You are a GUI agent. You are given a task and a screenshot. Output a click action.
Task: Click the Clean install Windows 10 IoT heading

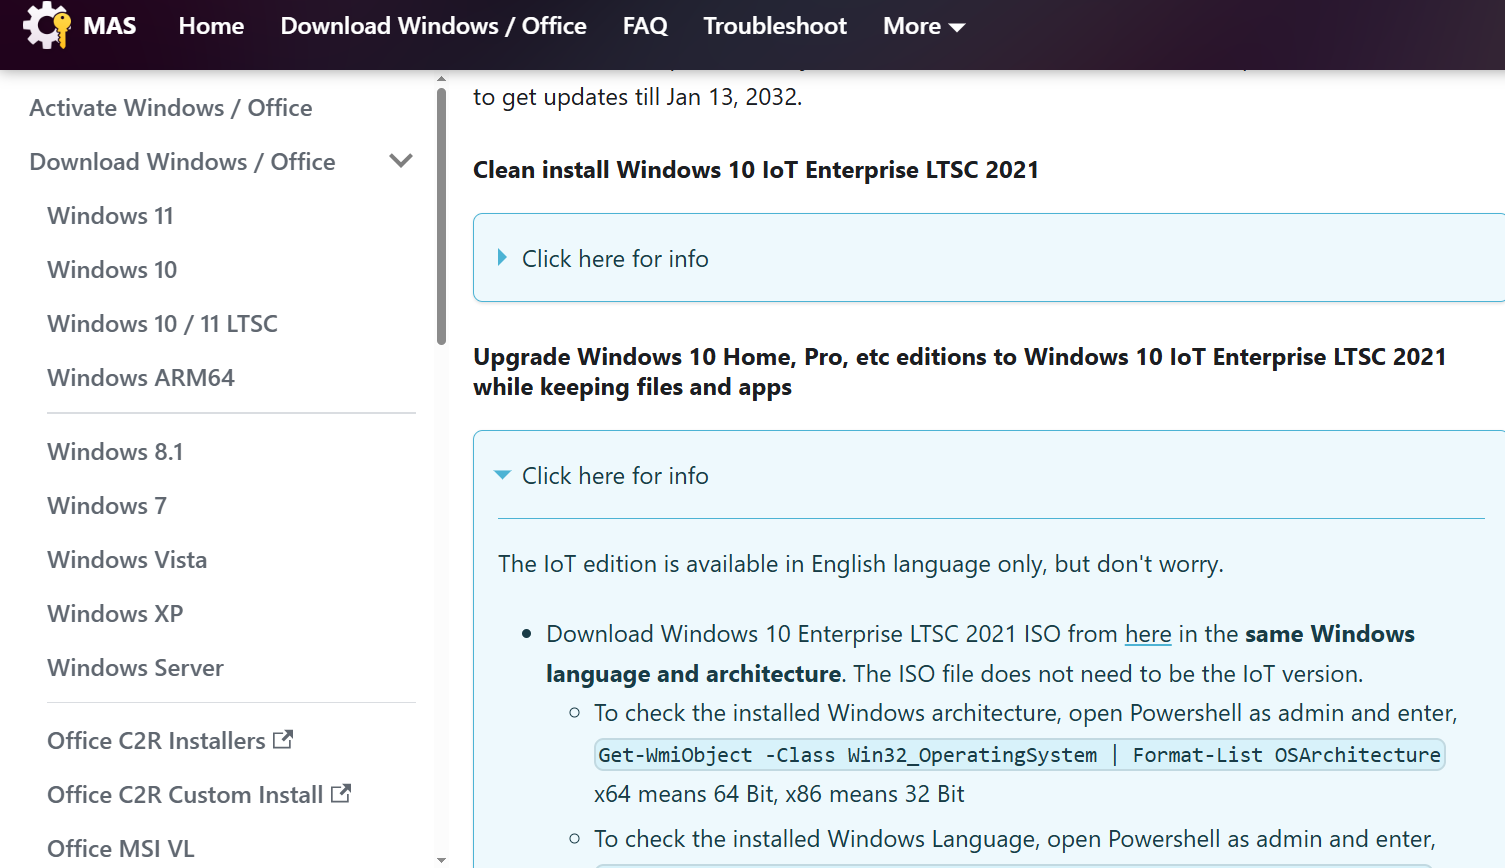click(x=756, y=170)
